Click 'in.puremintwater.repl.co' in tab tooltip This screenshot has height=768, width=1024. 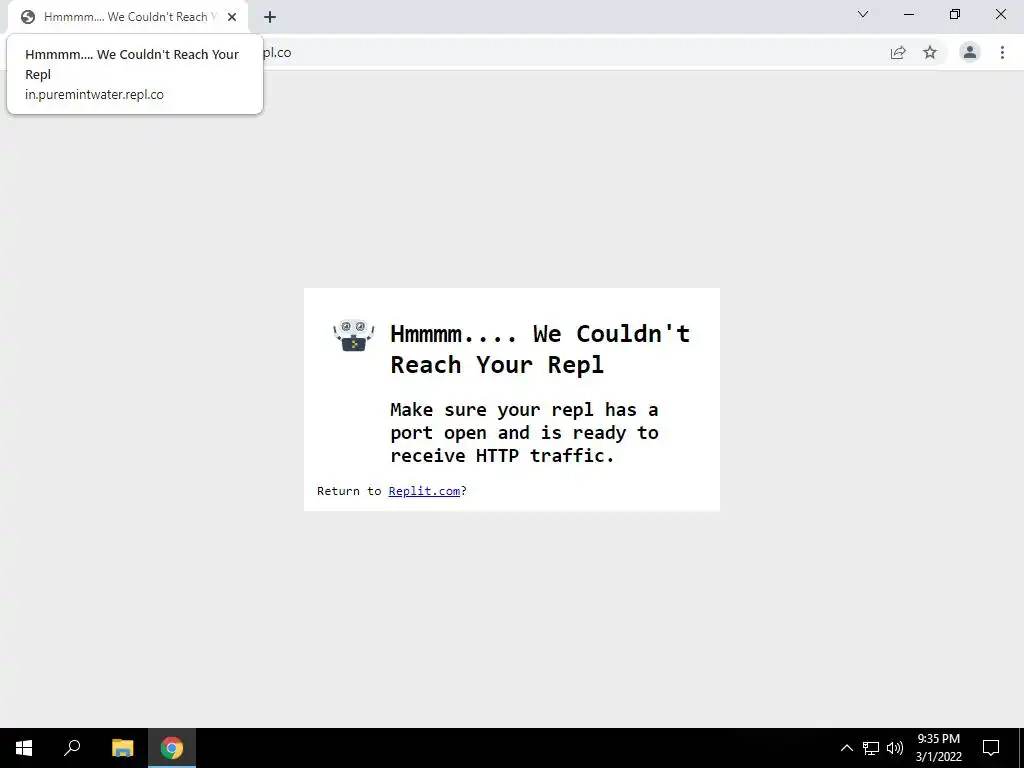pyautogui.click(x=94, y=94)
